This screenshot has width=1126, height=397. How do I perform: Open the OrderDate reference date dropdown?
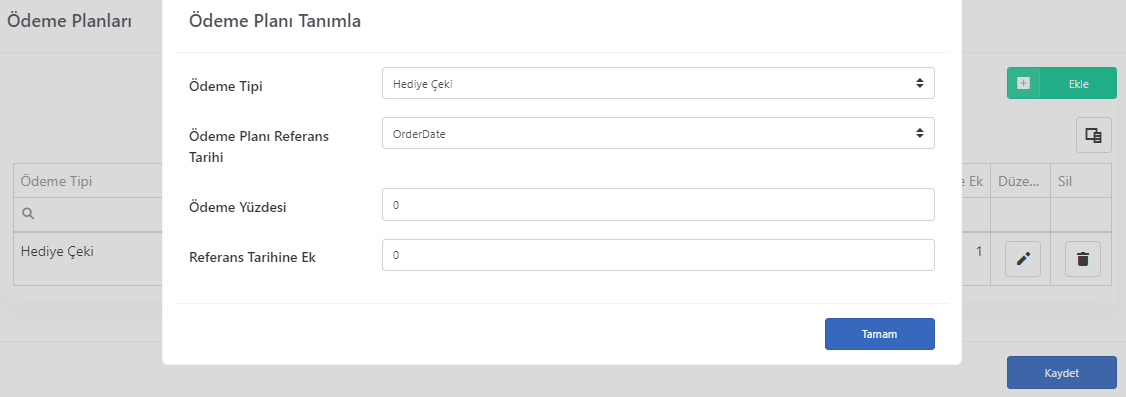click(658, 133)
